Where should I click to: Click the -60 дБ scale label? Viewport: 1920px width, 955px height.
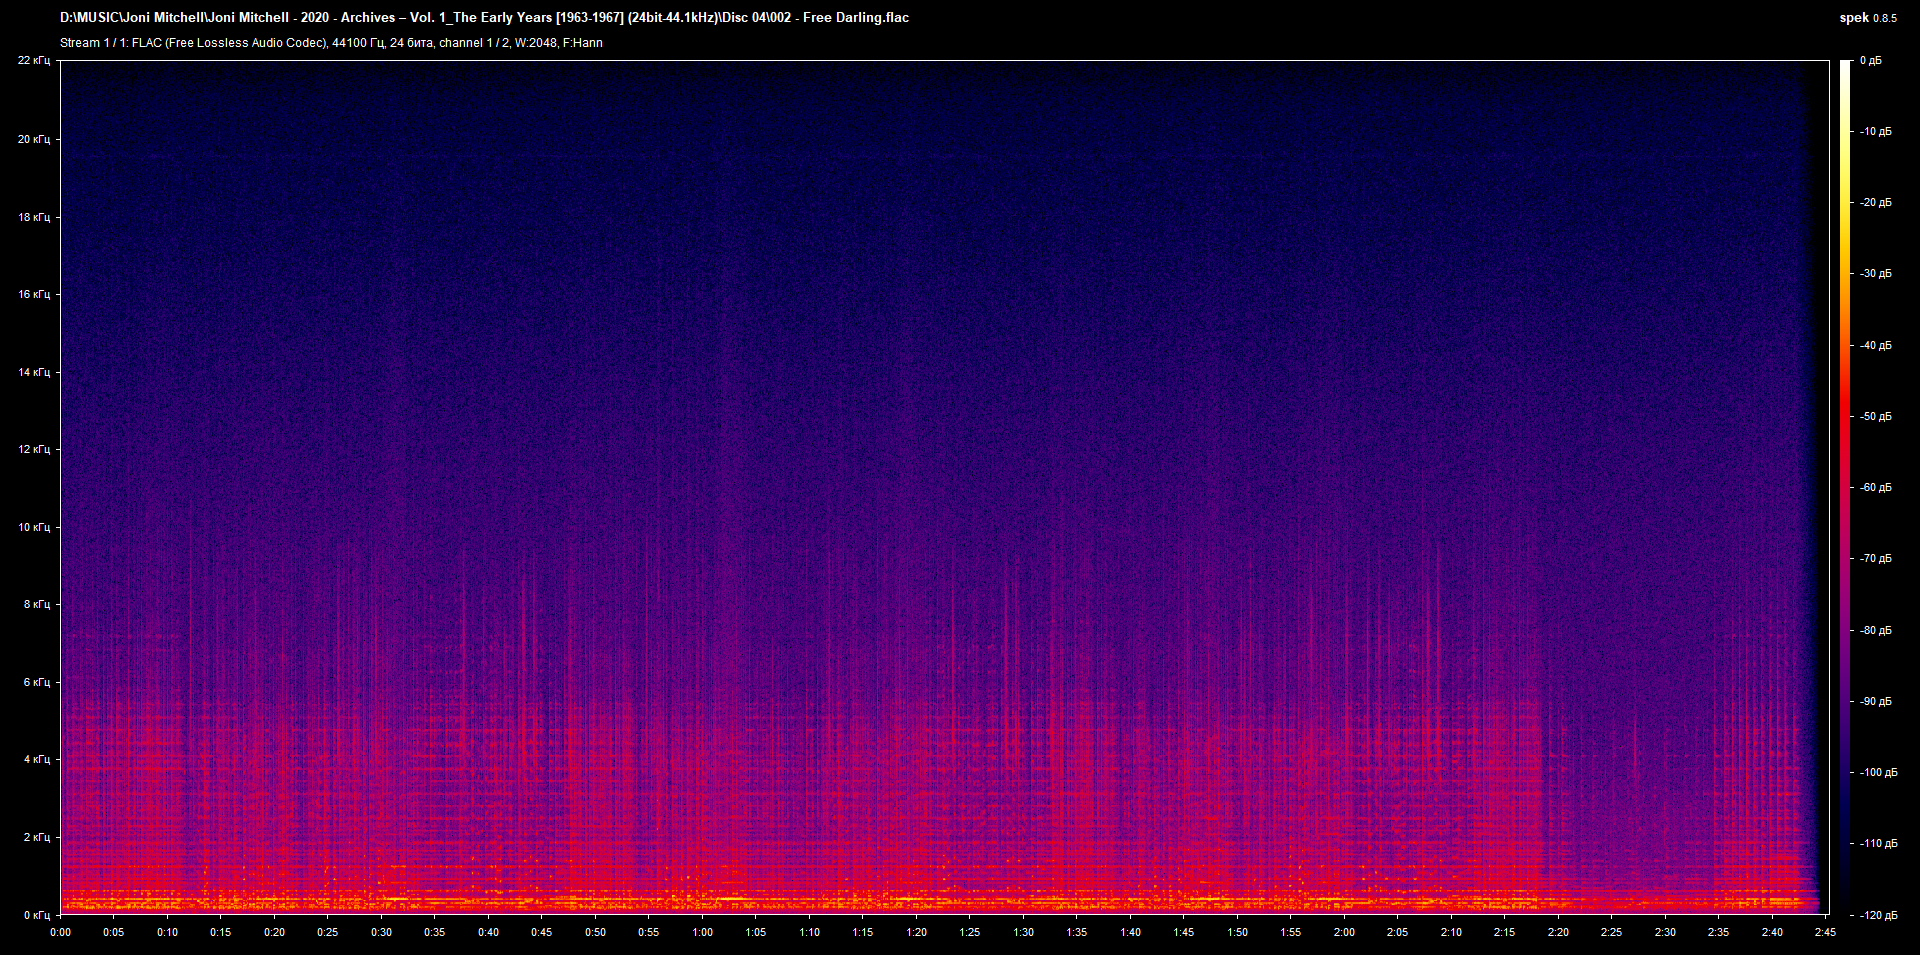pos(1876,488)
